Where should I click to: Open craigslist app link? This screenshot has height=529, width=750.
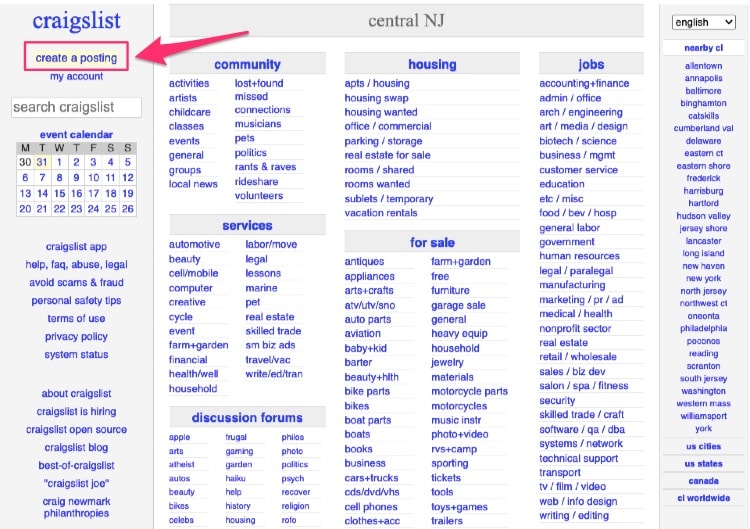(76, 247)
